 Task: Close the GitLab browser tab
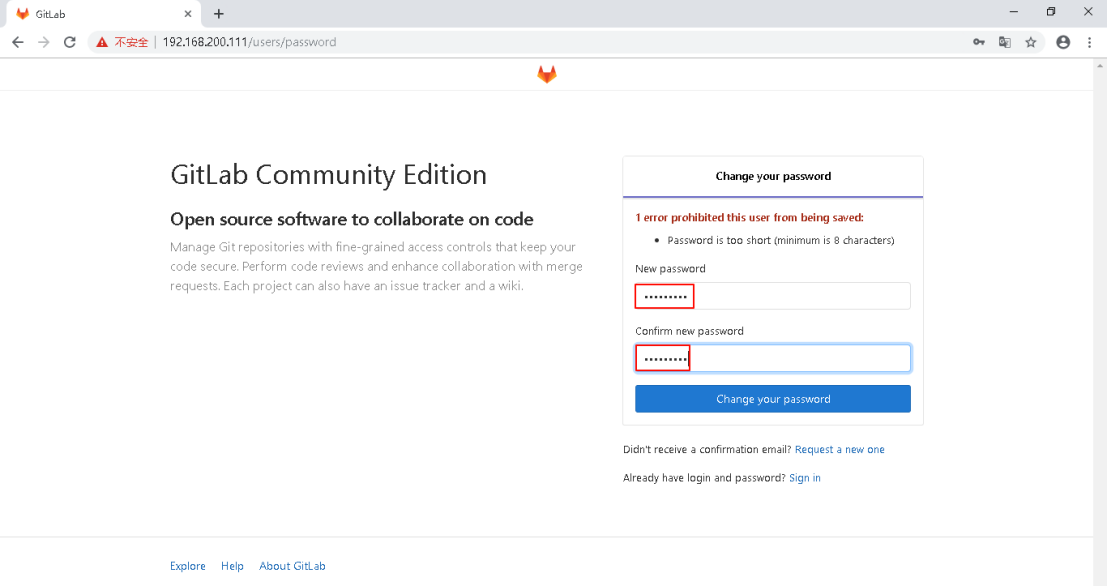click(188, 14)
